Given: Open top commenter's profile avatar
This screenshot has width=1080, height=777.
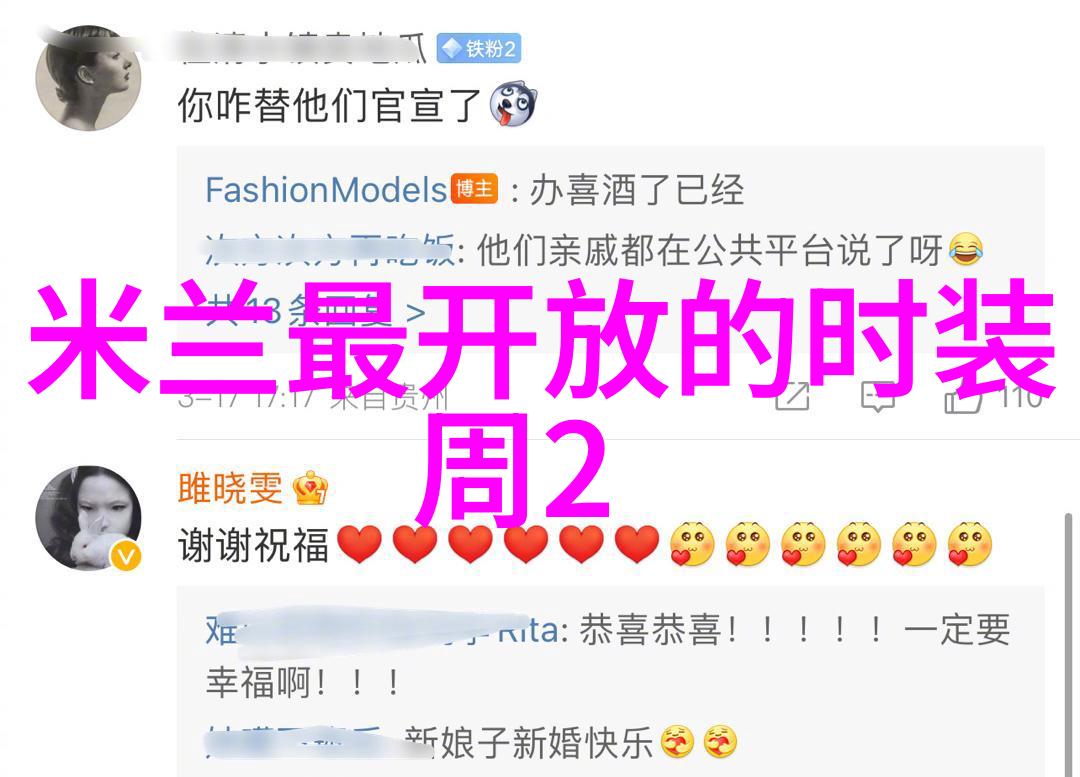Looking at the screenshot, I should coord(88,78).
